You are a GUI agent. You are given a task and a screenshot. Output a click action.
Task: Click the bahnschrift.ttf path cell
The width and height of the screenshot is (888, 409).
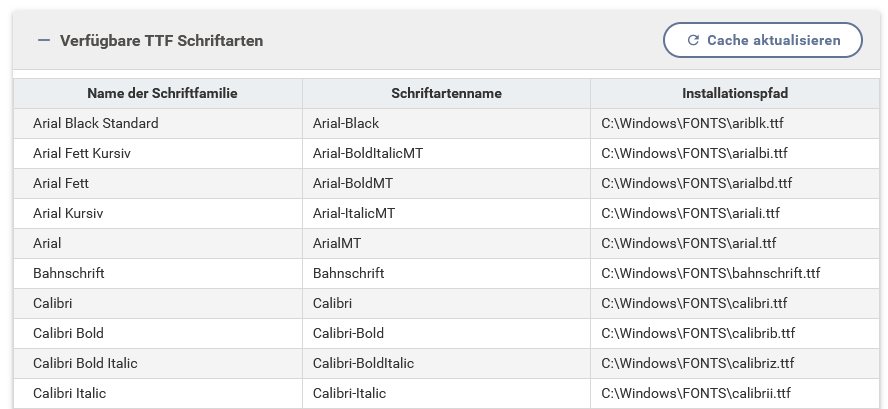tap(710, 273)
